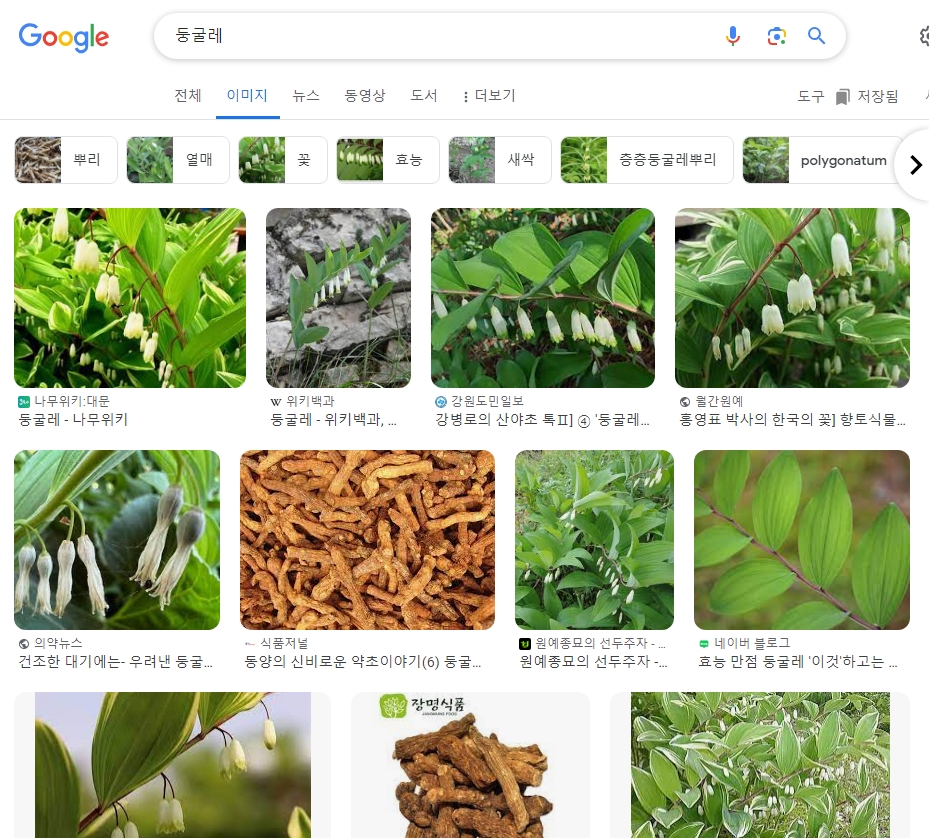Click the 네이버 블로그 green icon
Image resolution: width=929 pixels, height=838 pixels.
[x=704, y=642]
